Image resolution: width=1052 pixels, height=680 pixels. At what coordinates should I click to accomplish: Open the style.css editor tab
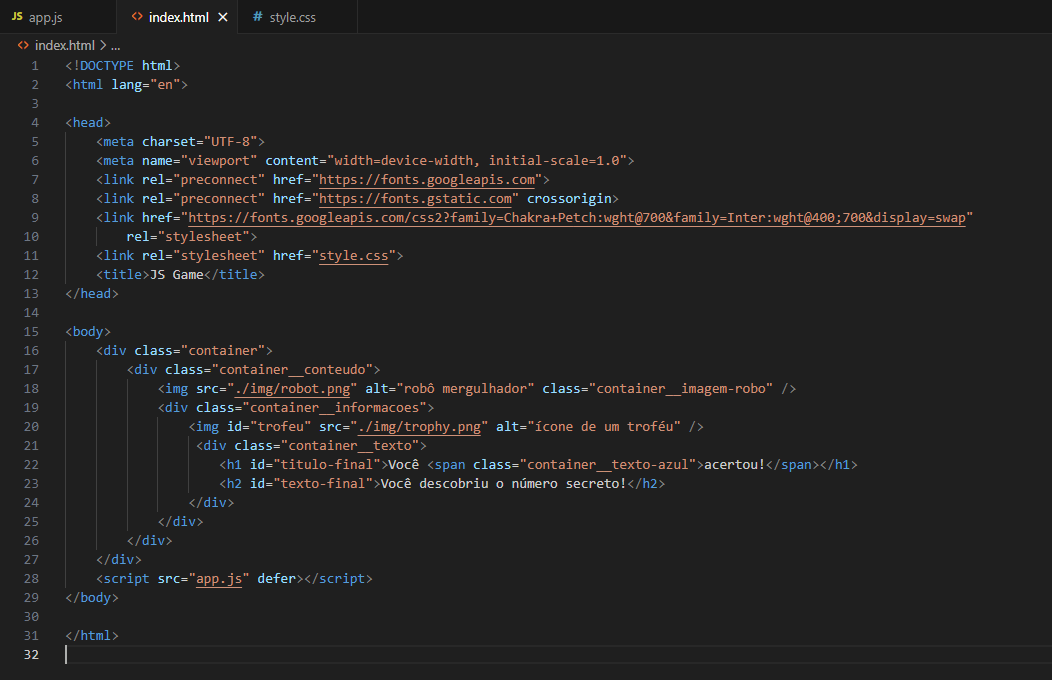293,17
